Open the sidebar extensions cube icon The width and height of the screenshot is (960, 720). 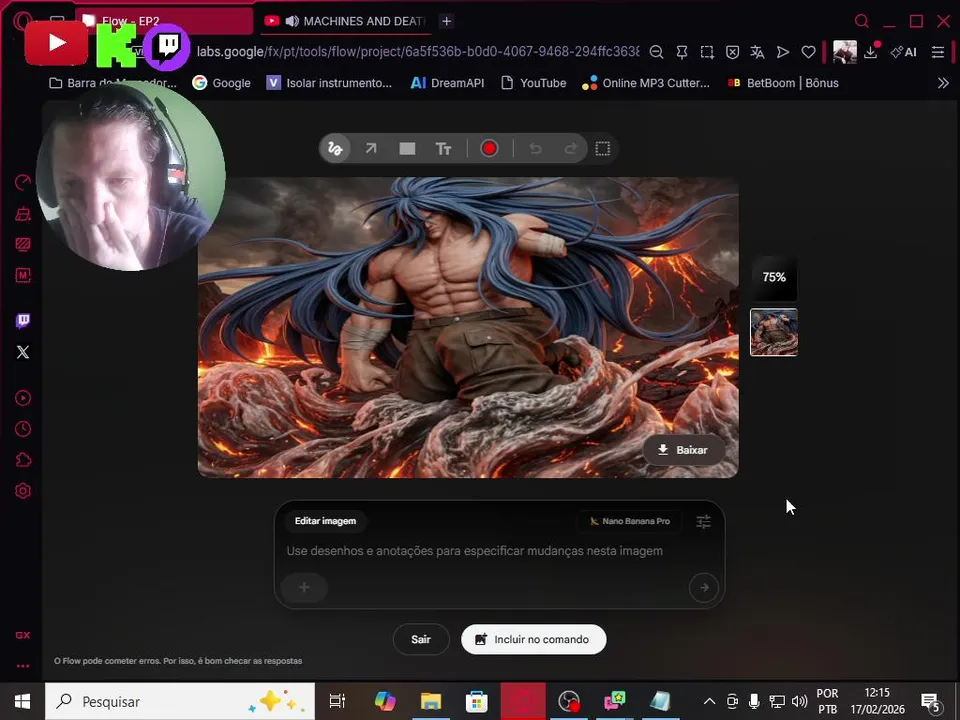23,460
